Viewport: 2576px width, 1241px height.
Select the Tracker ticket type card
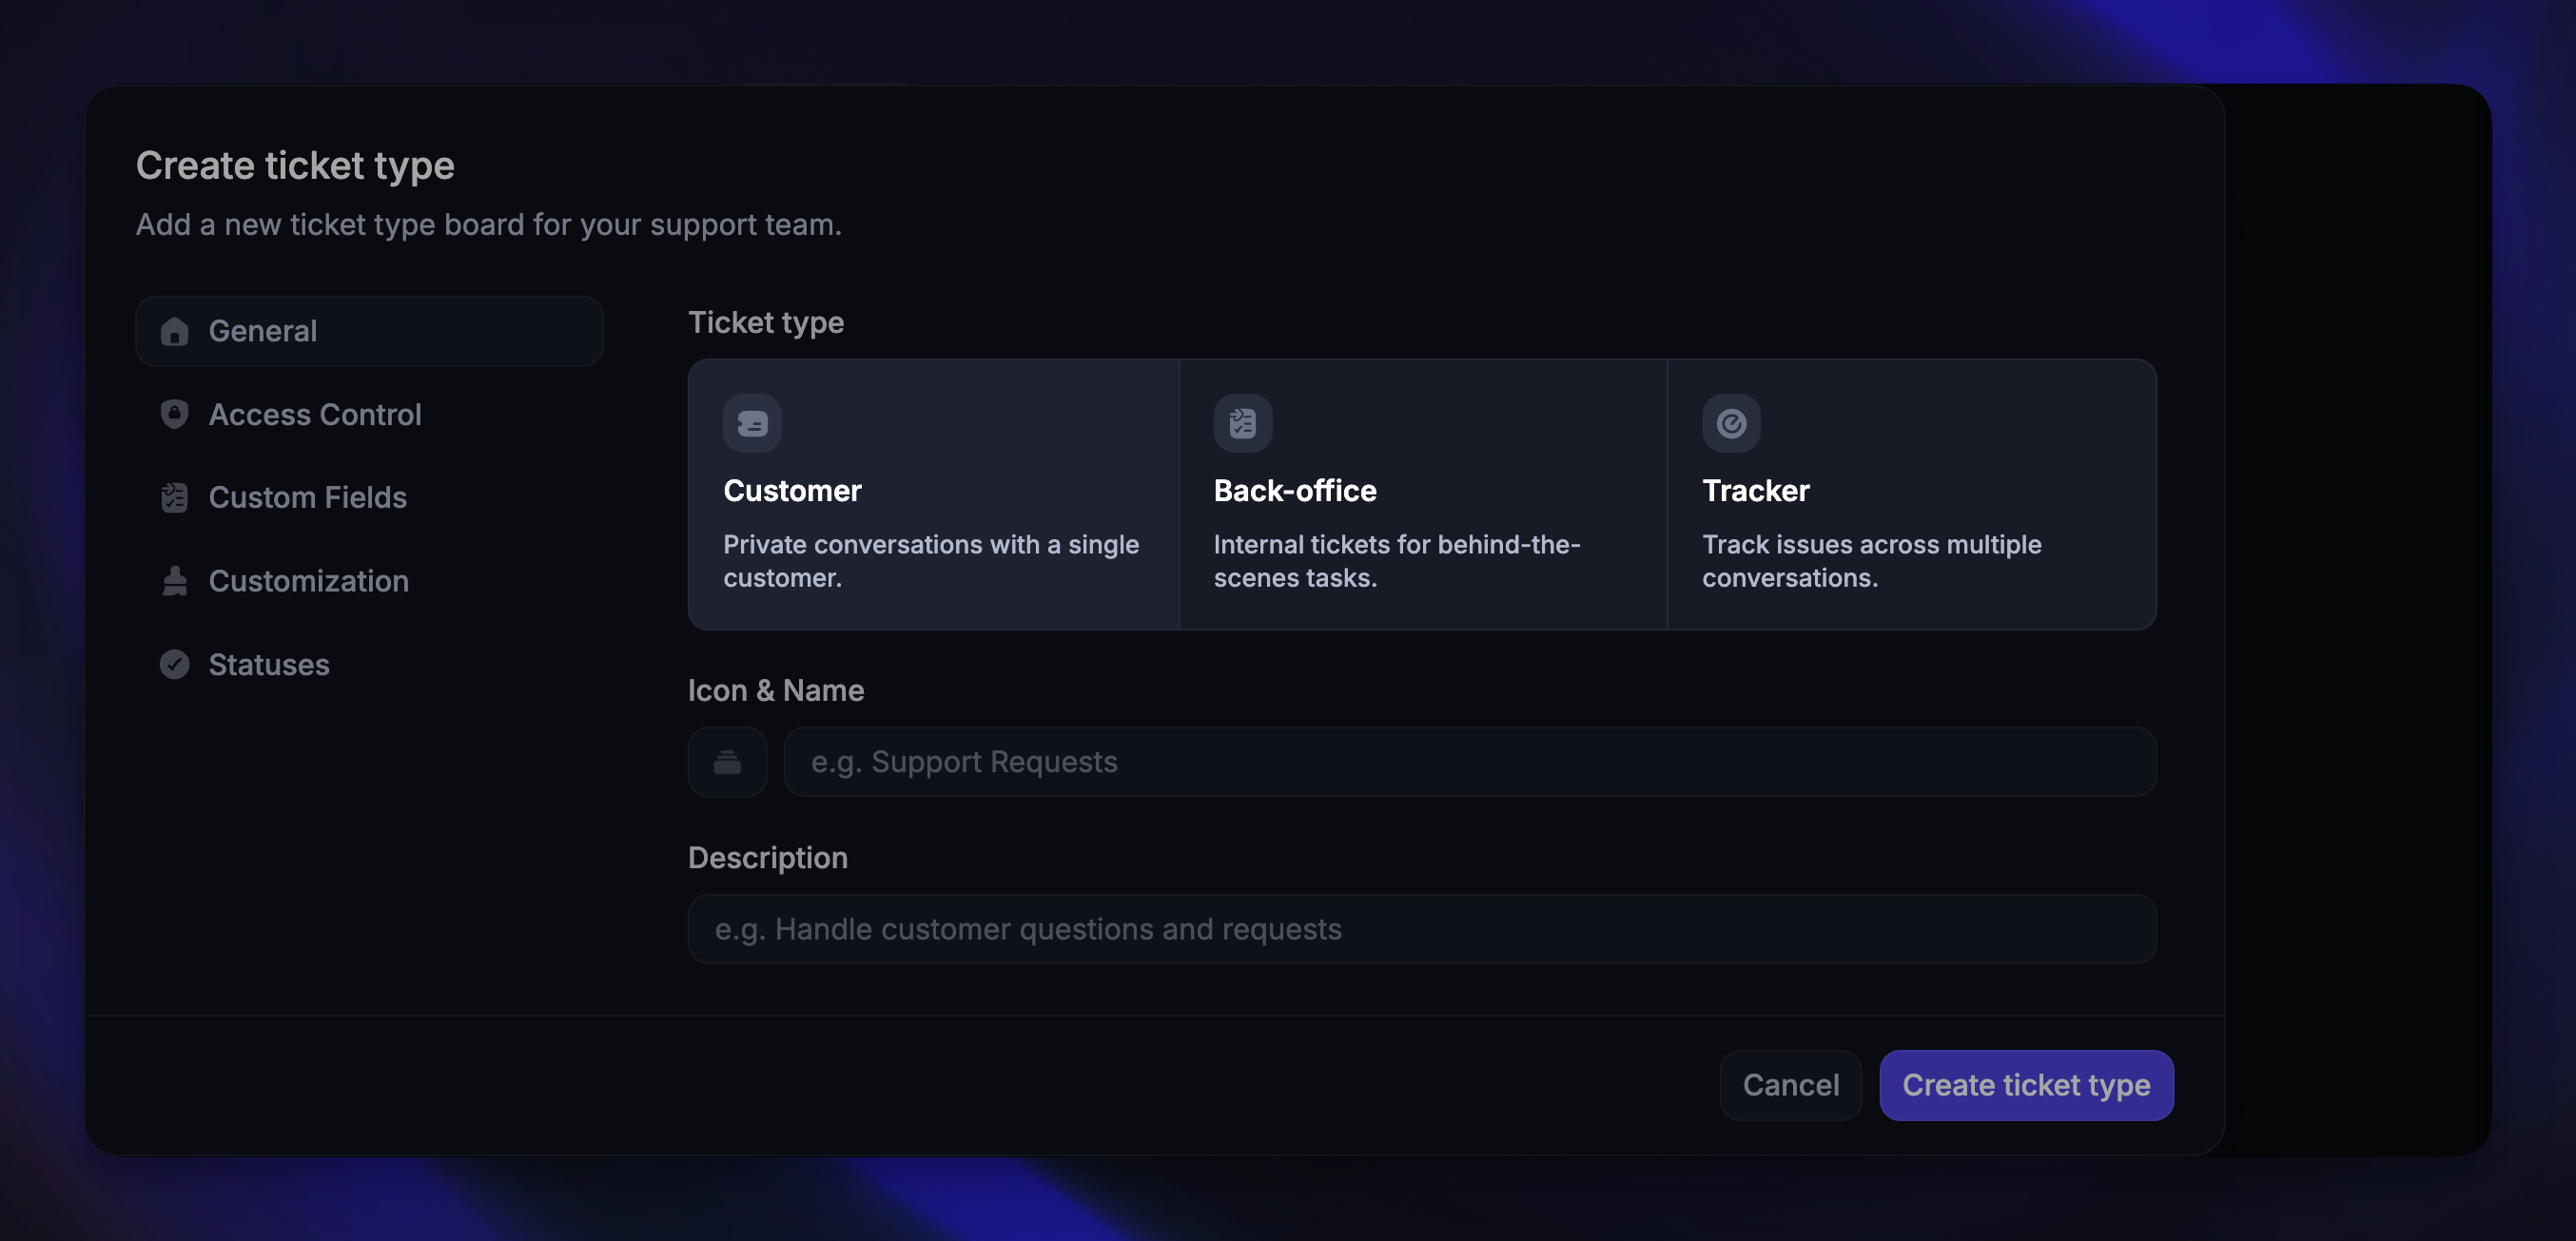[1913, 497]
